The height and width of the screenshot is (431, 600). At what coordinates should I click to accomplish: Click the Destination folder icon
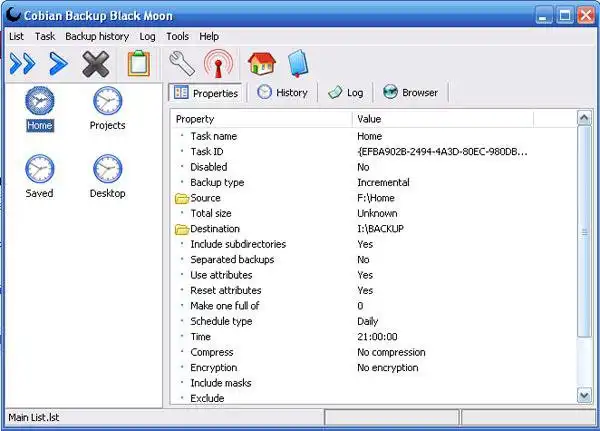[182, 229]
